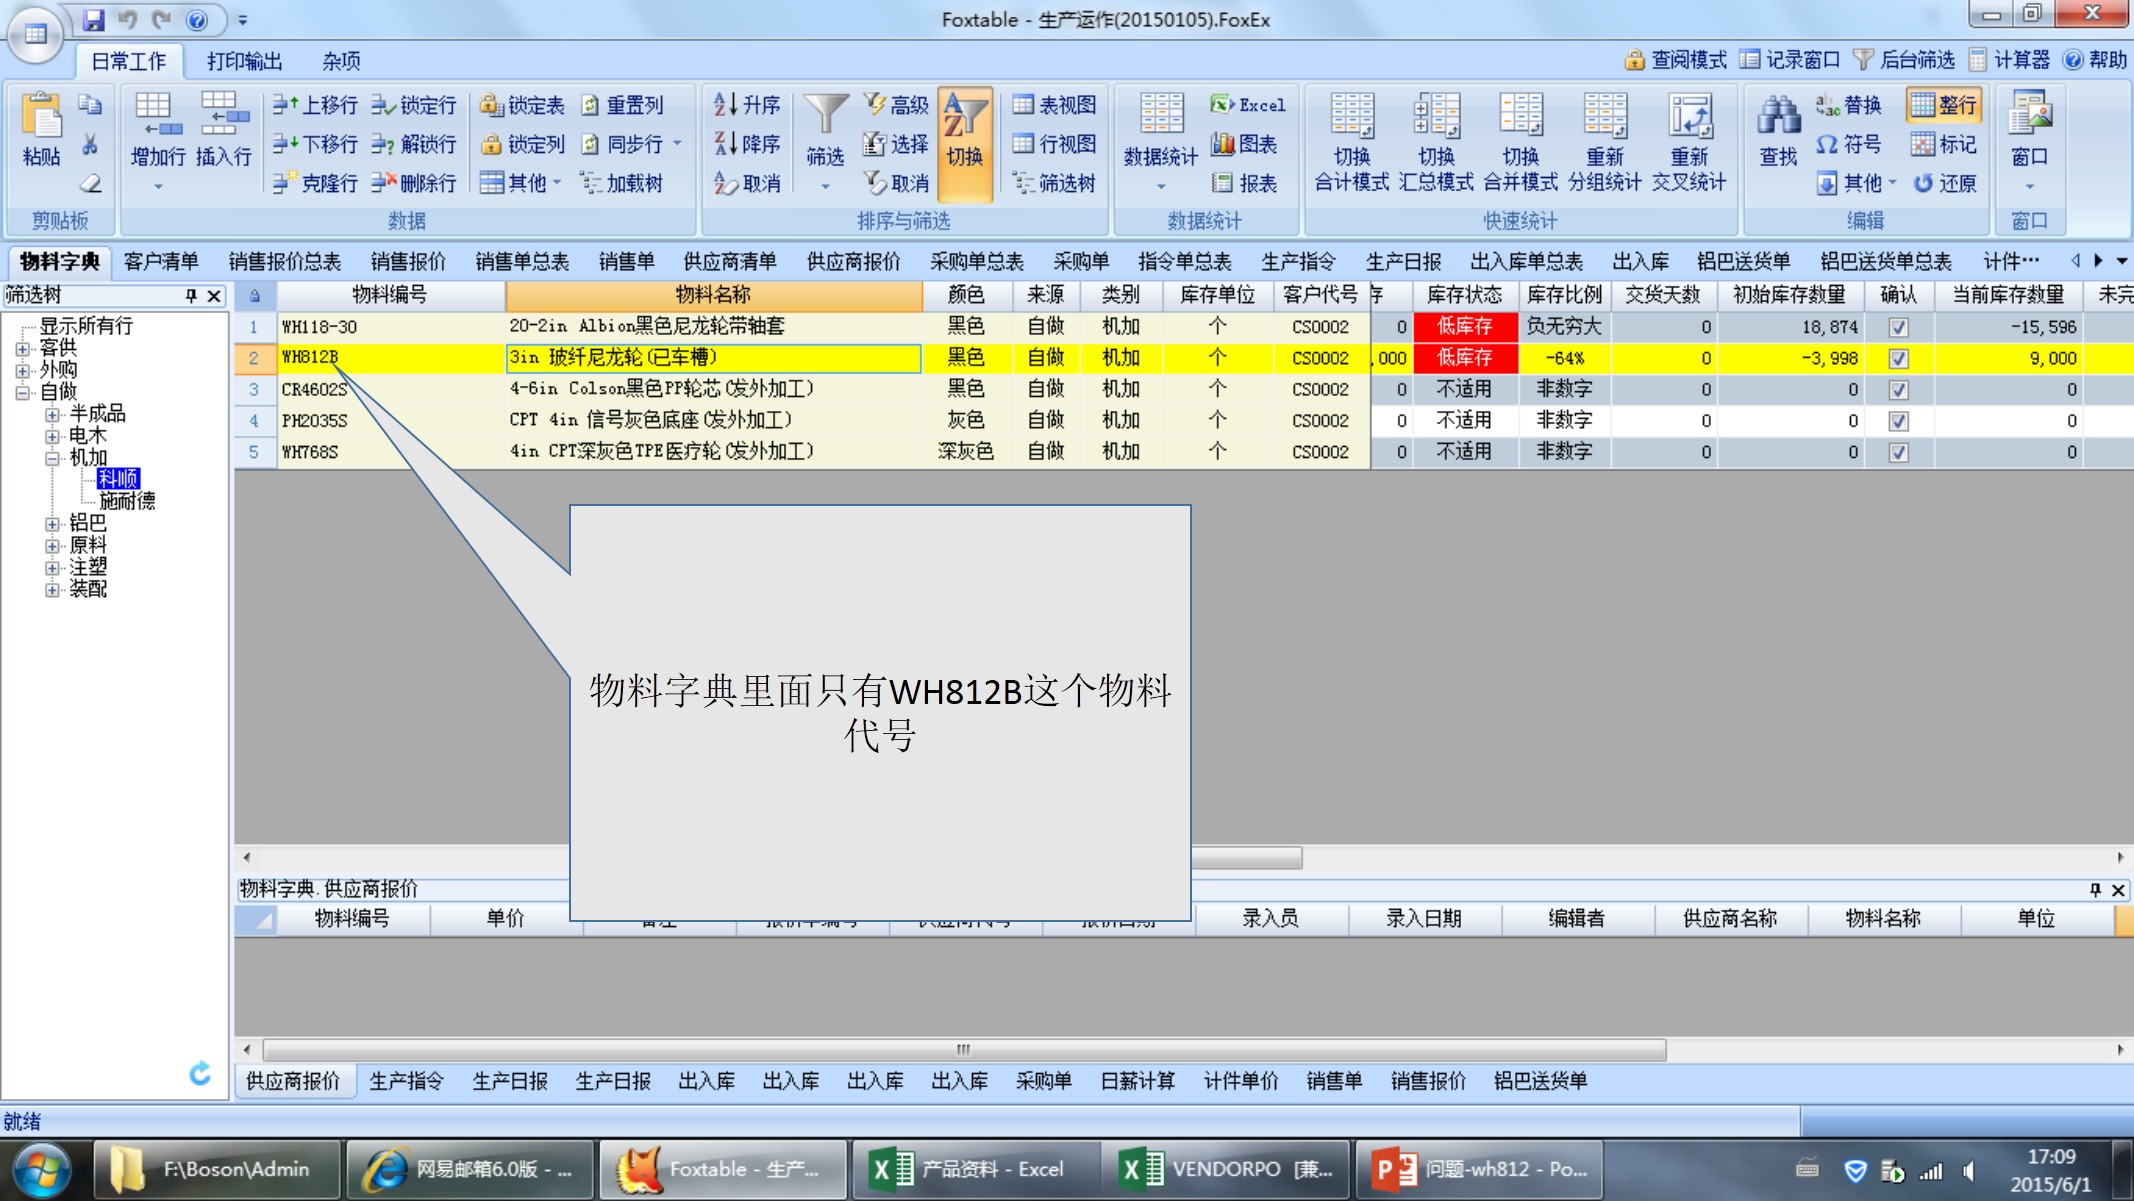Open the Print Output (打印输出) ribbon tab
The image size is (2134, 1201).
(x=244, y=61)
